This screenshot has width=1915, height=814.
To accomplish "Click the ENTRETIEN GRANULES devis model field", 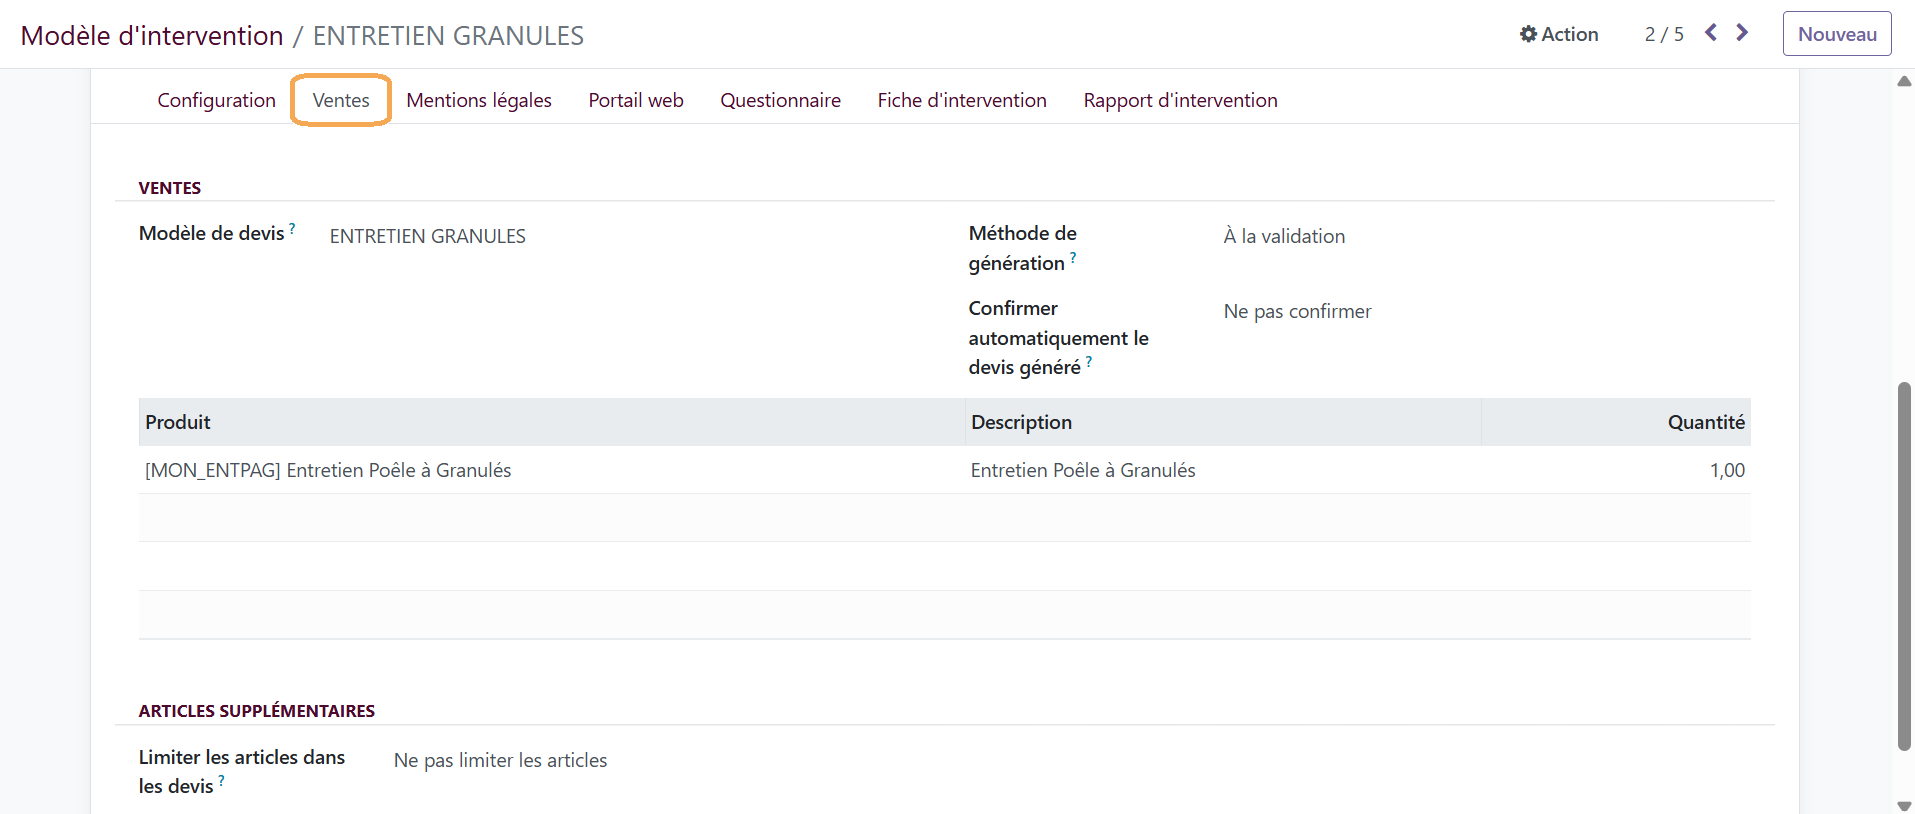I will 427,236.
